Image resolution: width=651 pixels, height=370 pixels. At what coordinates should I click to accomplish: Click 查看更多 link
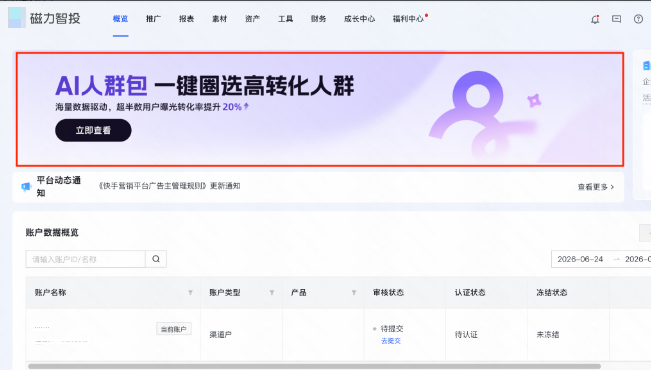(x=595, y=187)
